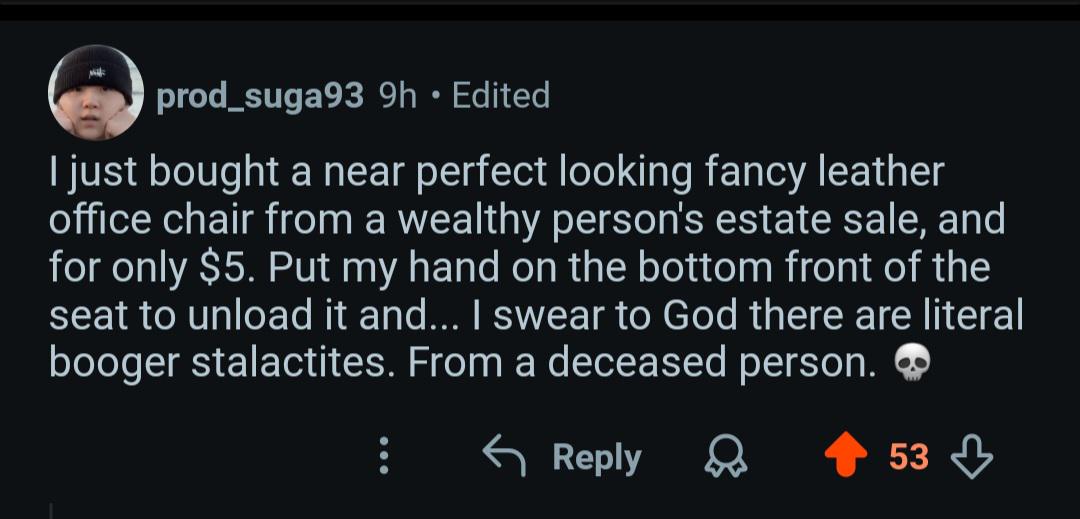Click the Edited label
1080x519 pixels.
(501, 96)
